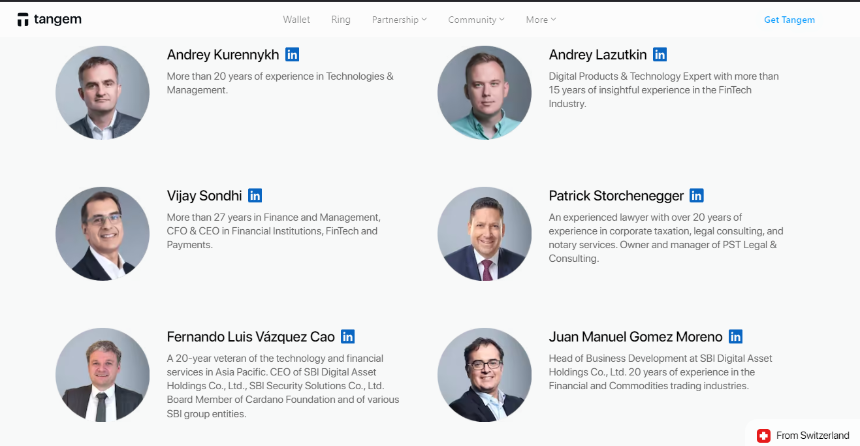Expand the More dropdown menu
Screen dimensions: 860x446
541,20
